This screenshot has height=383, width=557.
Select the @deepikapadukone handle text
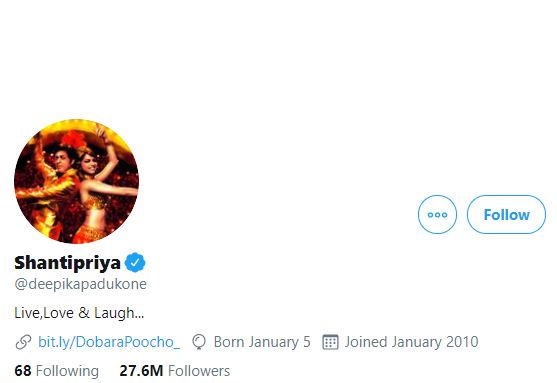click(x=81, y=284)
